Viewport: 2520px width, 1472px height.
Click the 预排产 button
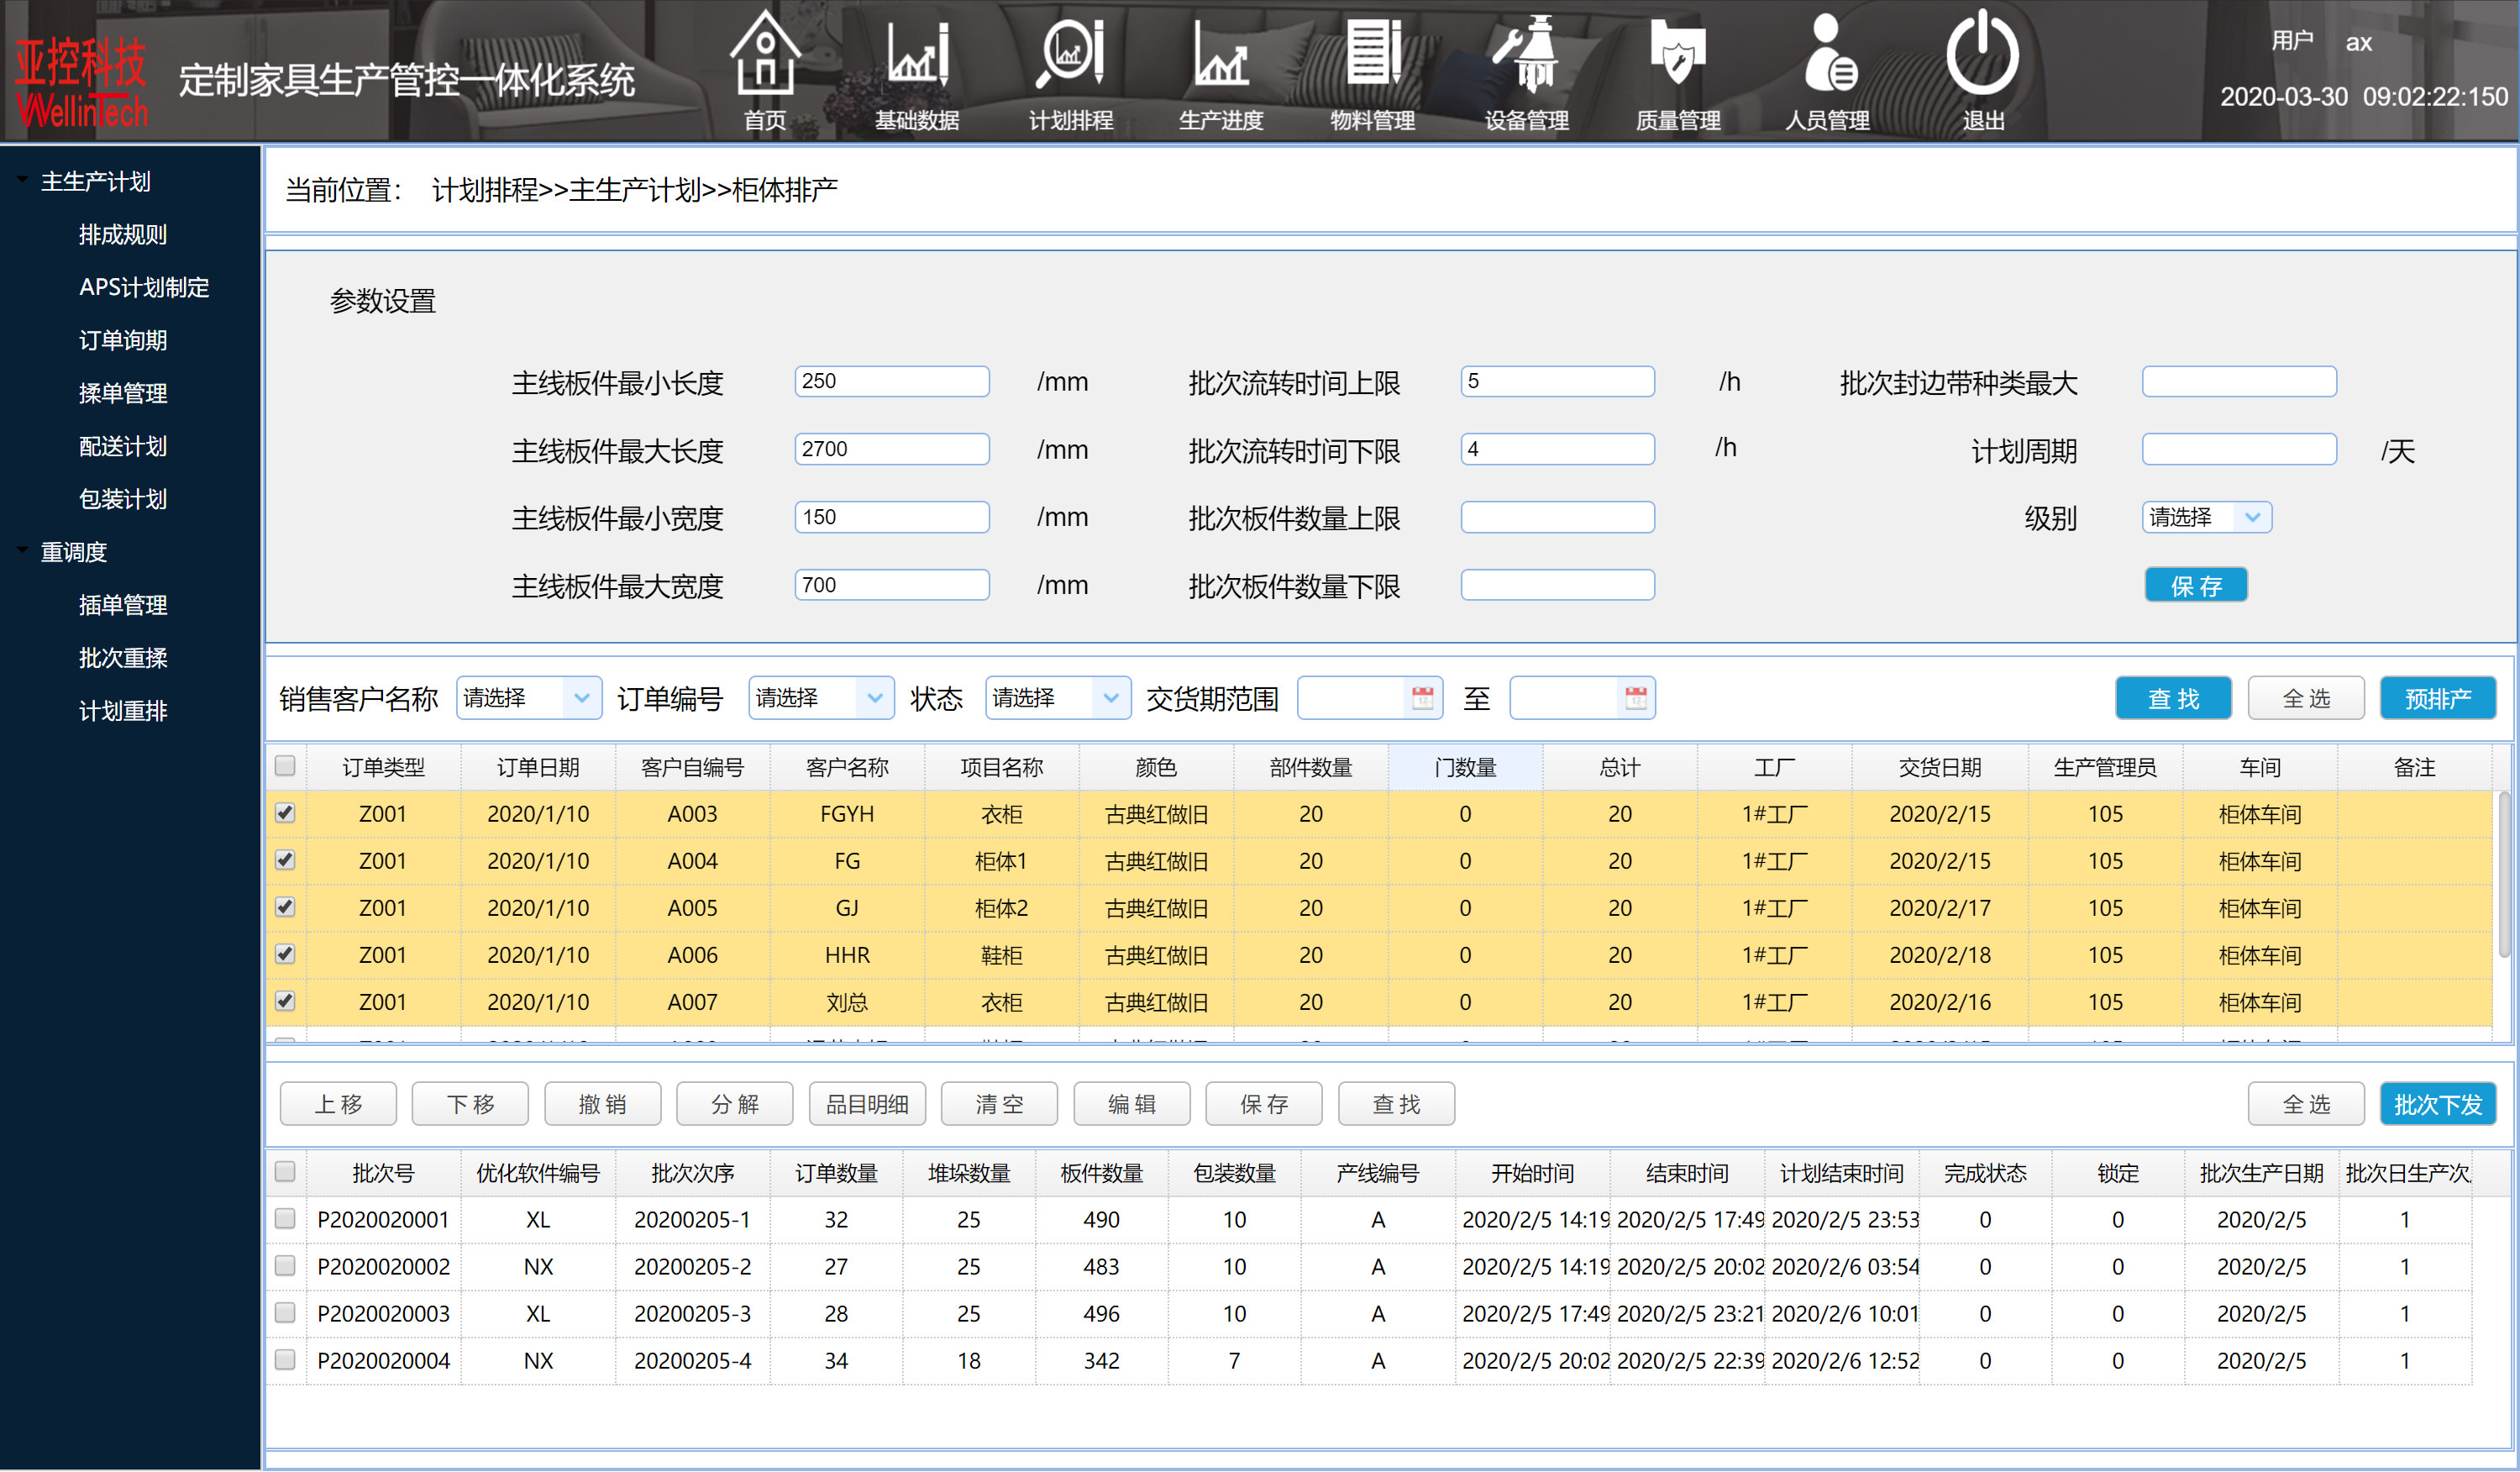point(2437,698)
